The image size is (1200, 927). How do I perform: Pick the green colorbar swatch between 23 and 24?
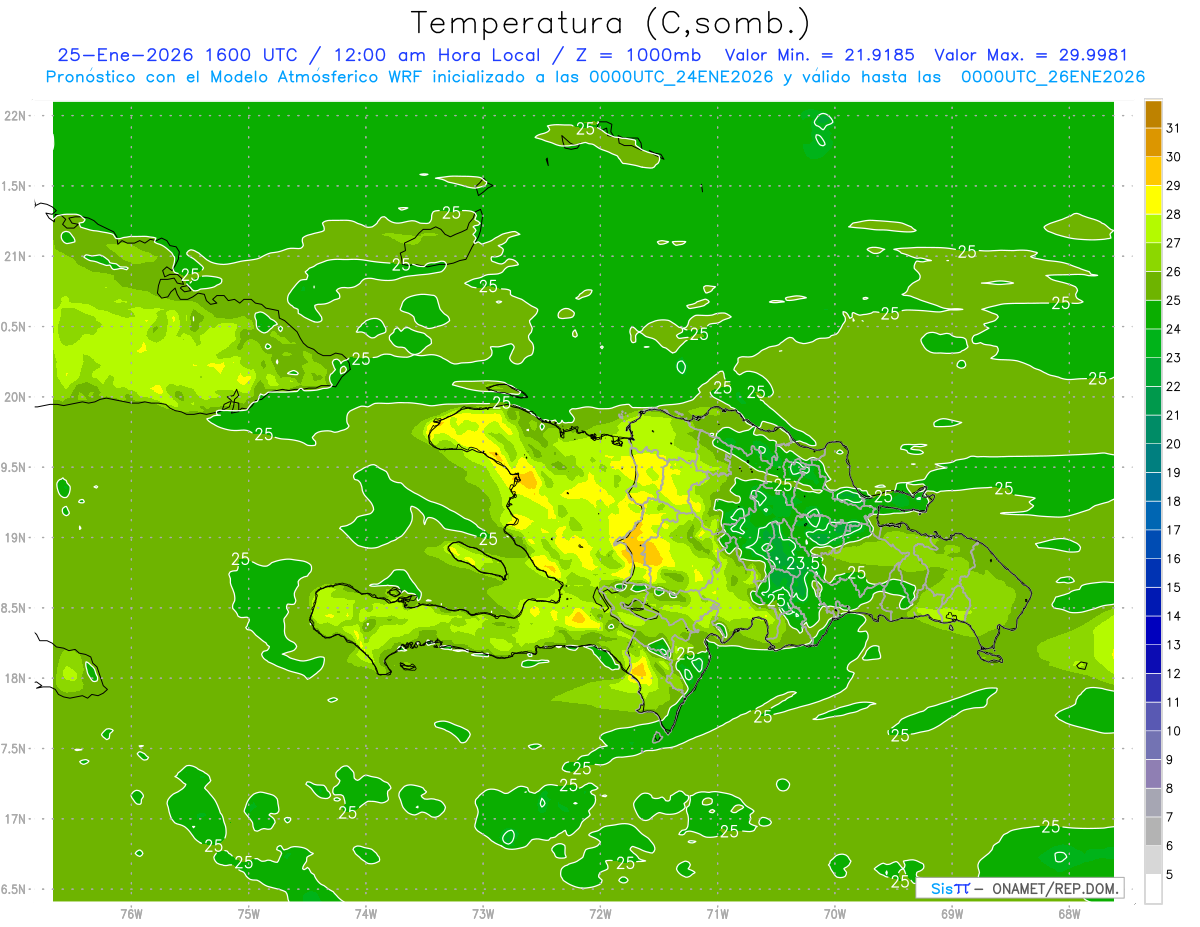[x=1153, y=343]
